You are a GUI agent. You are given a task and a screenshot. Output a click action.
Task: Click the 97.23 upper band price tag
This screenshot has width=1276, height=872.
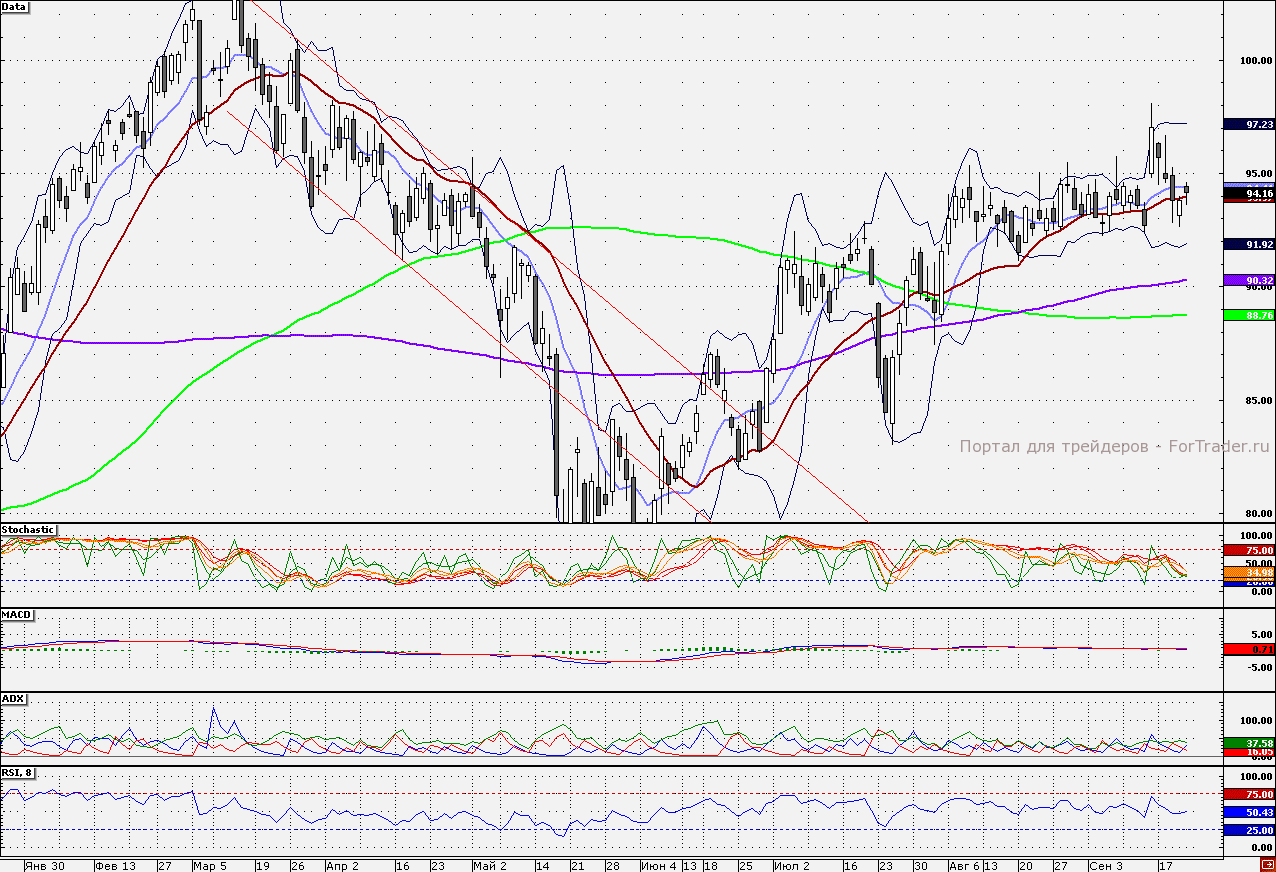[x=1248, y=124]
